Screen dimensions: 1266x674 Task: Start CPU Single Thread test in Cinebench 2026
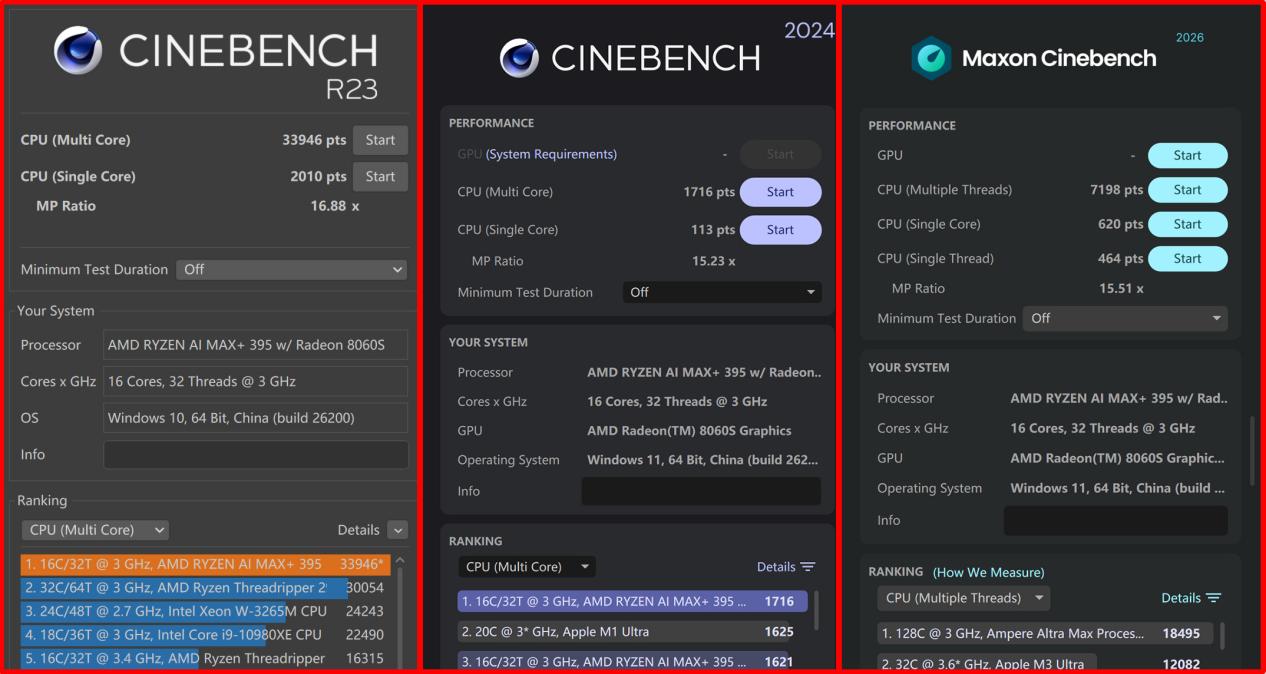1187,258
